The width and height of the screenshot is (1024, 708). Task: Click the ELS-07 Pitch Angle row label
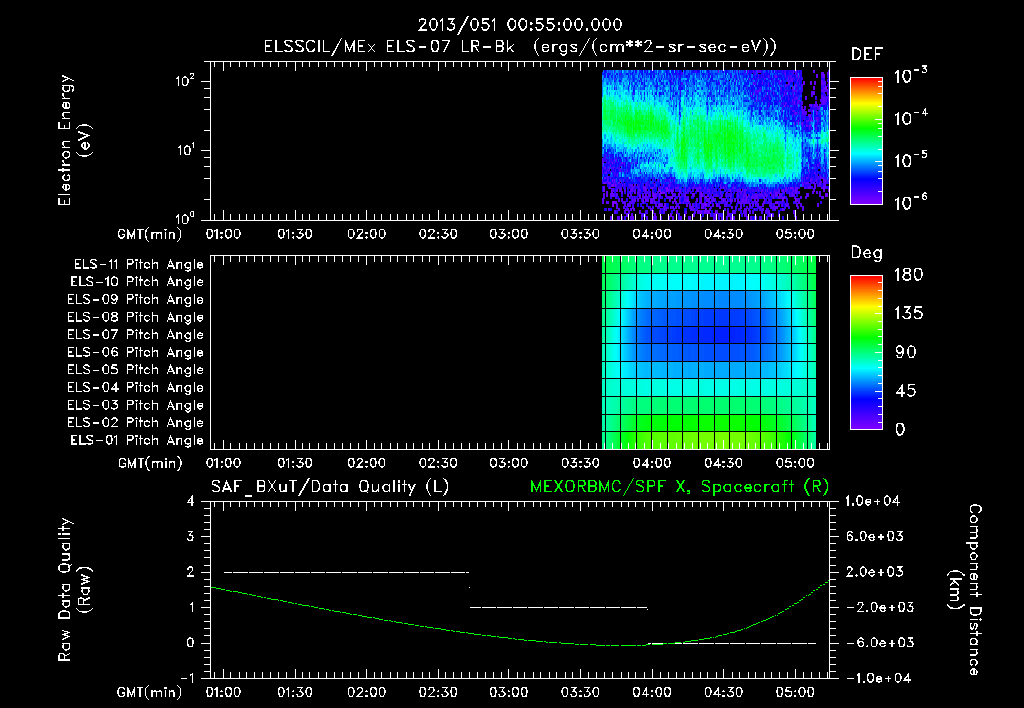(135, 334)
